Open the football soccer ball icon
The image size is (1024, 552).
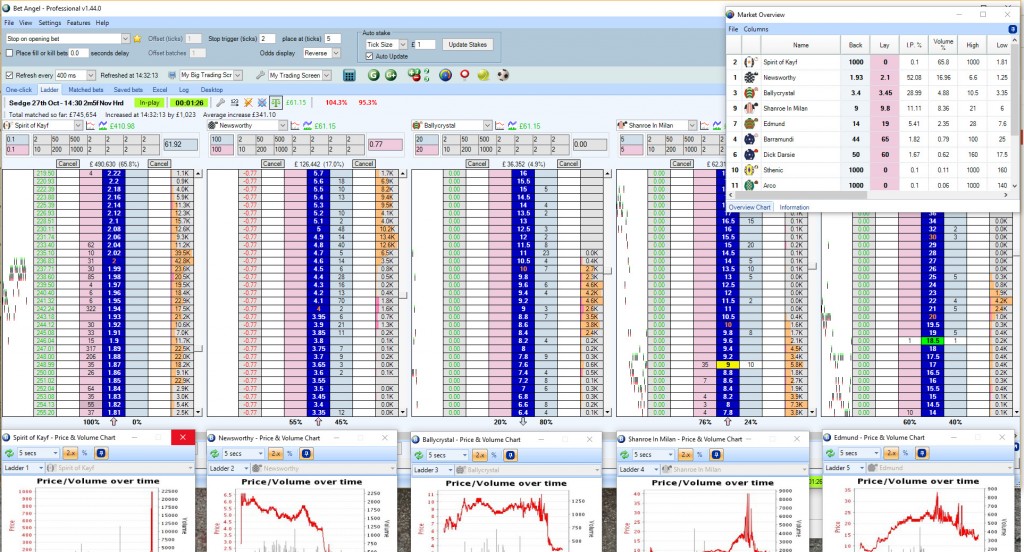coord(503,75)
